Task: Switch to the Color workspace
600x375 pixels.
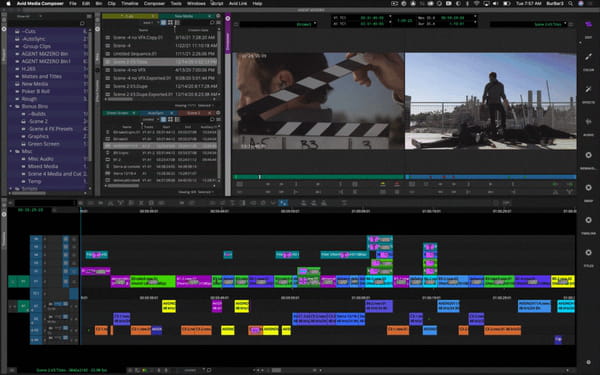Action: tap(589, 57)
